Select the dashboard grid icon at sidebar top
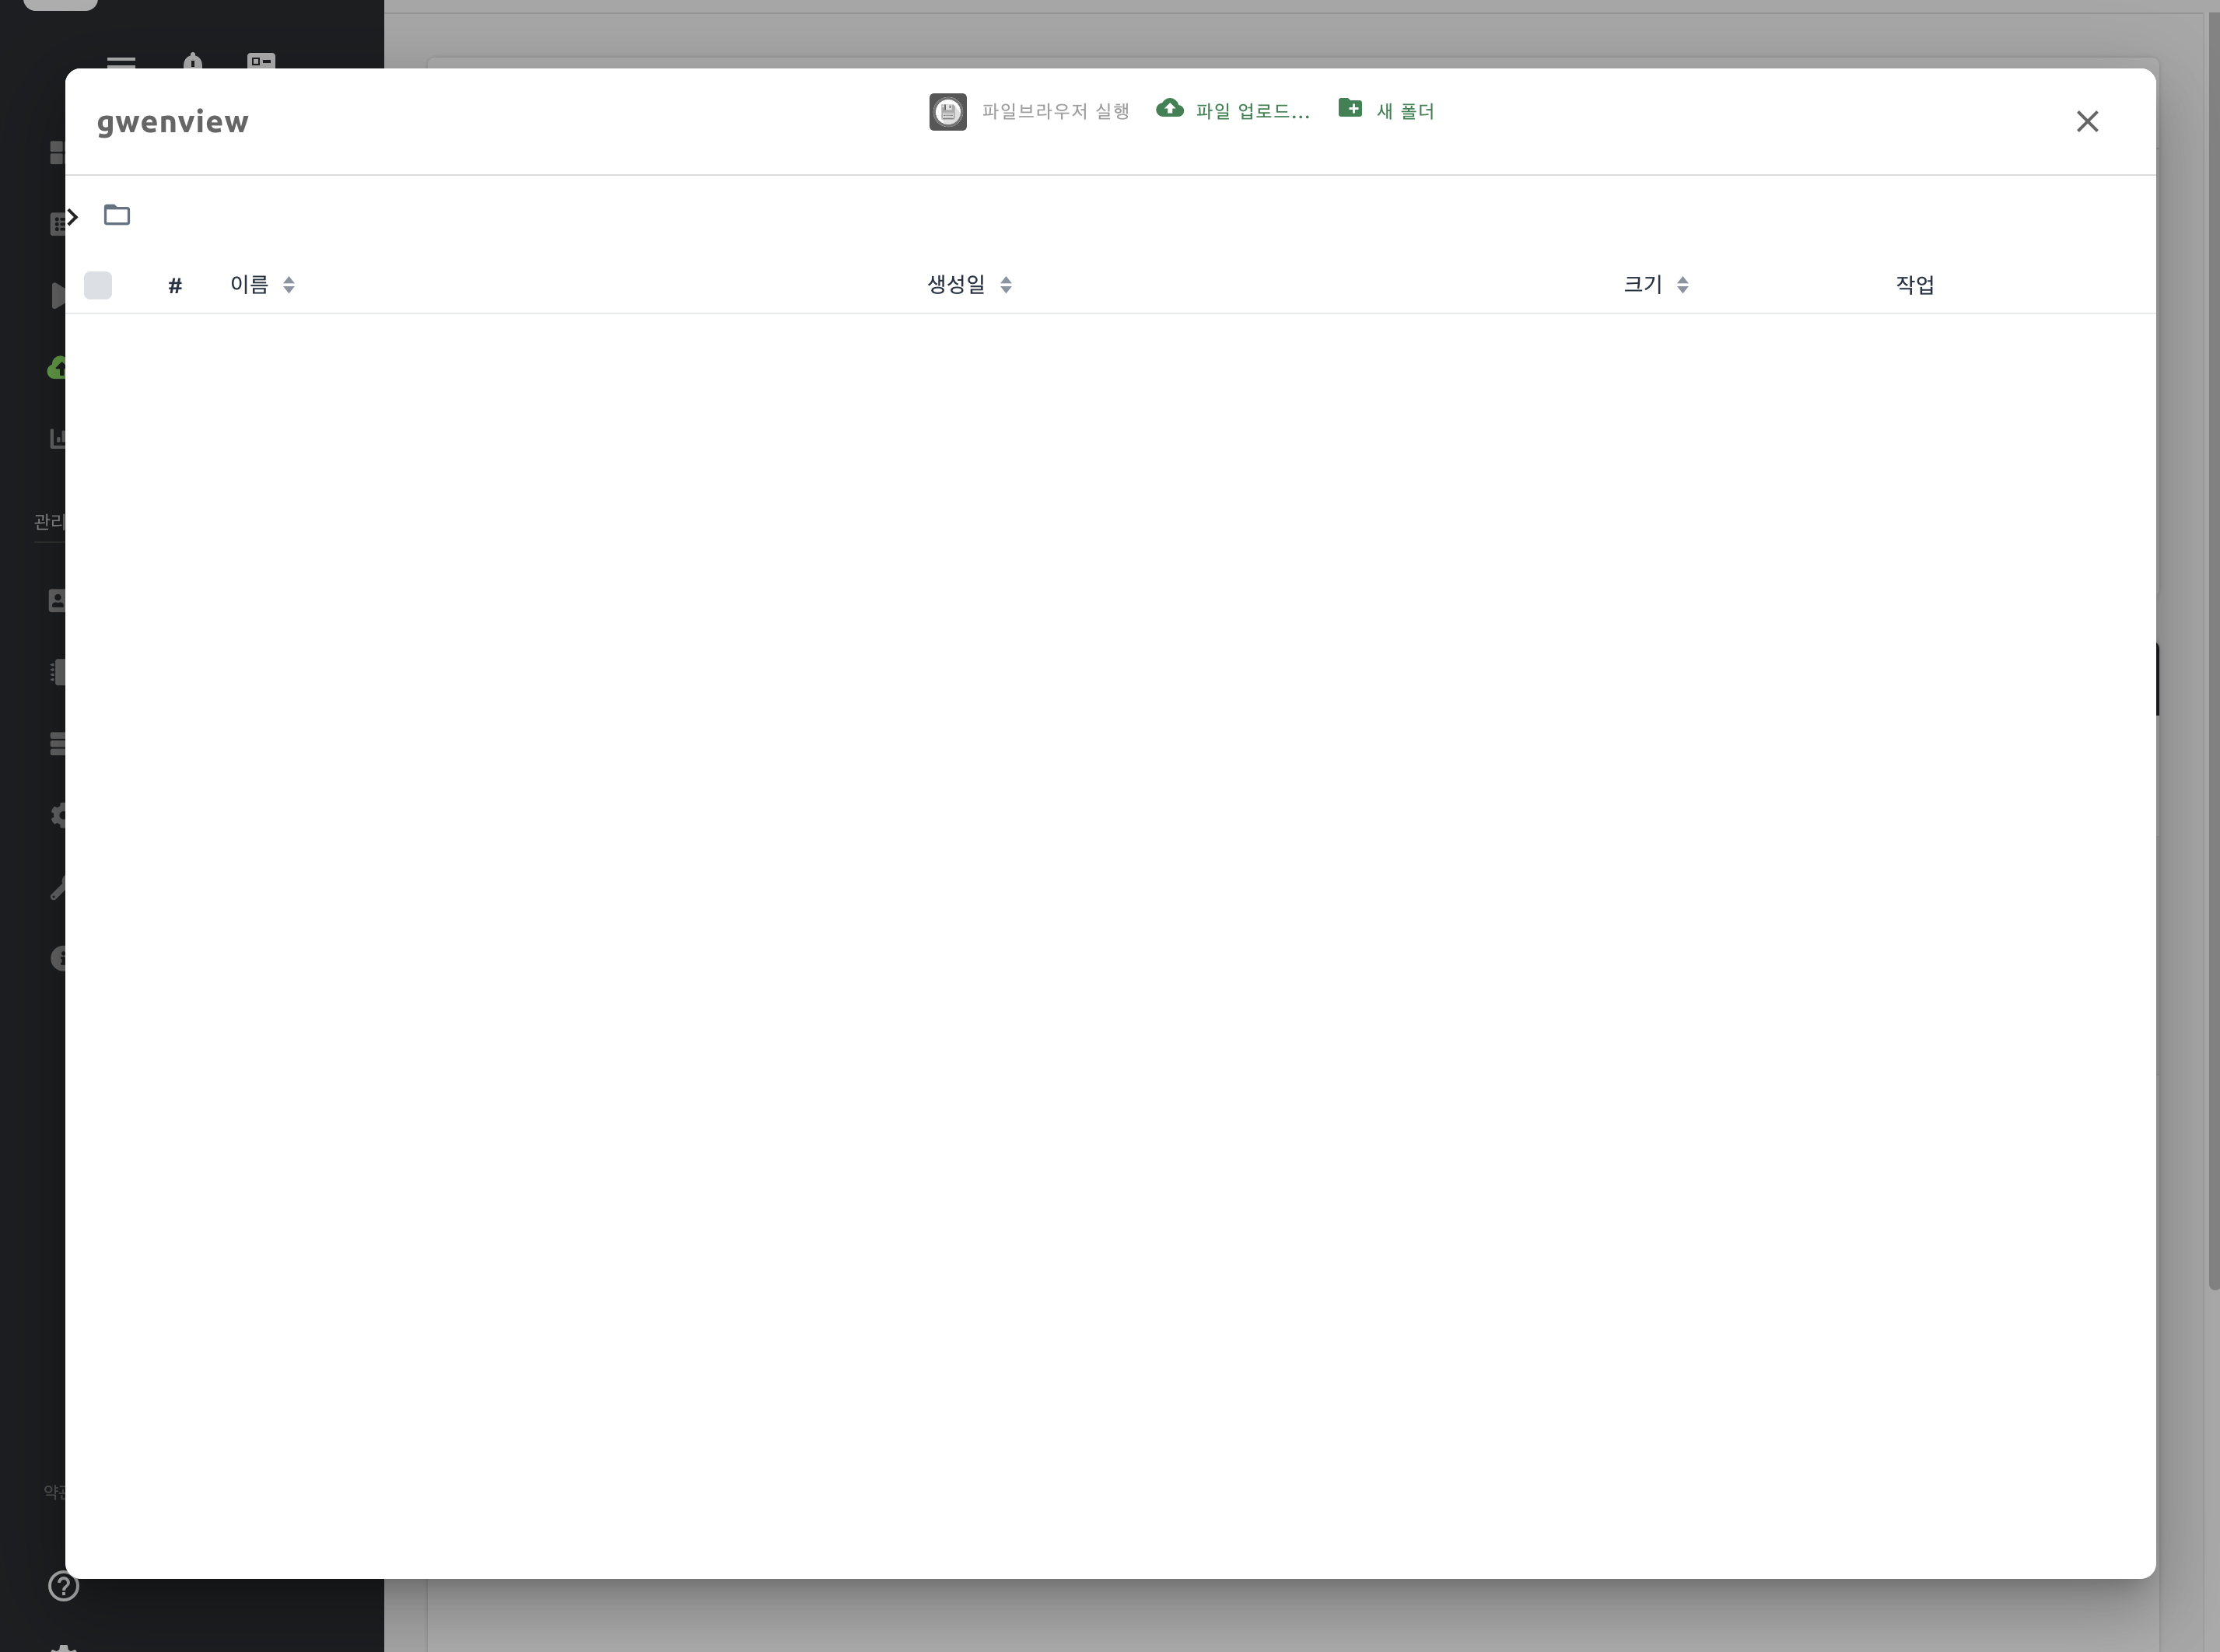 (x=57, y=152)
